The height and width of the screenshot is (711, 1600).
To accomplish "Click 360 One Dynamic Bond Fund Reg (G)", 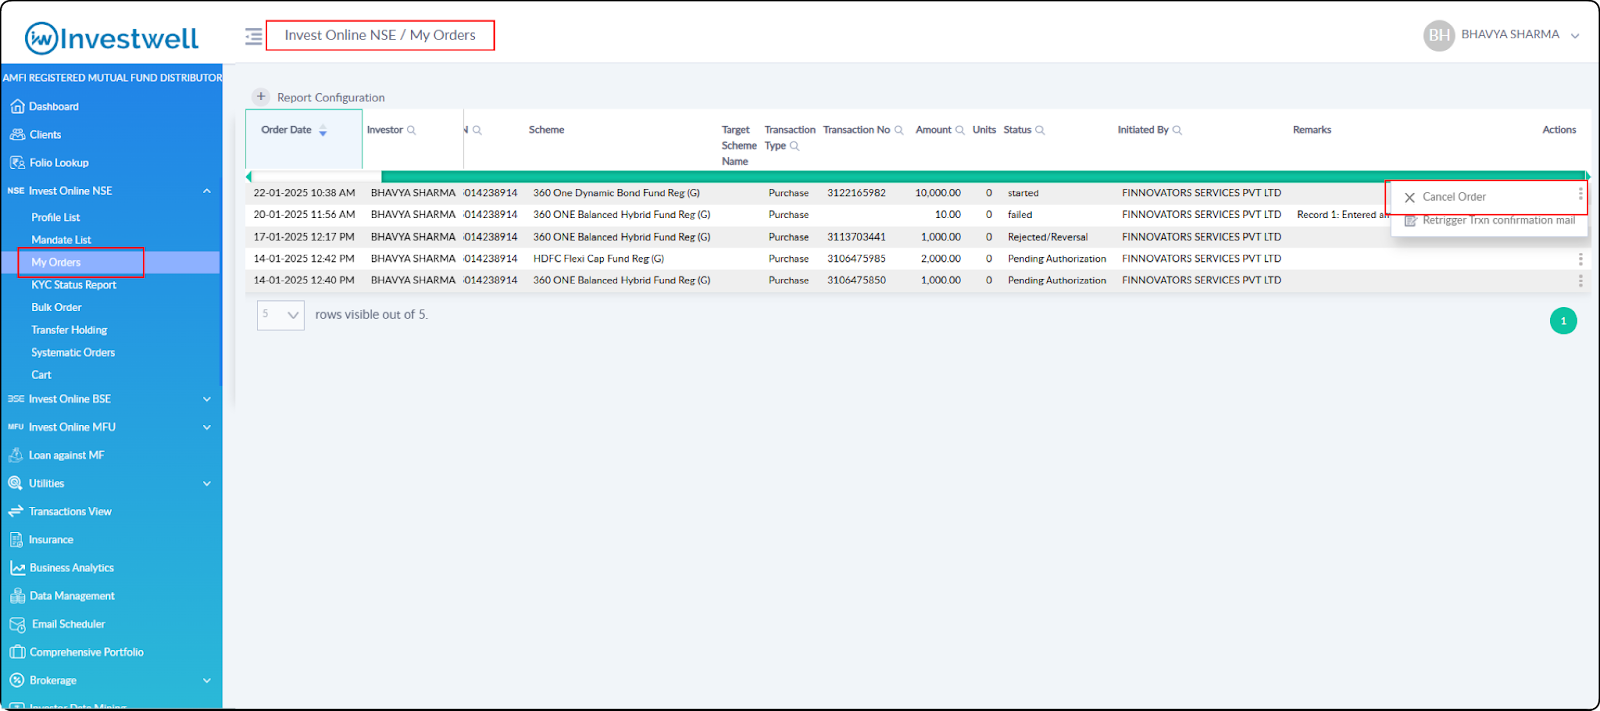I will (616, 193).
